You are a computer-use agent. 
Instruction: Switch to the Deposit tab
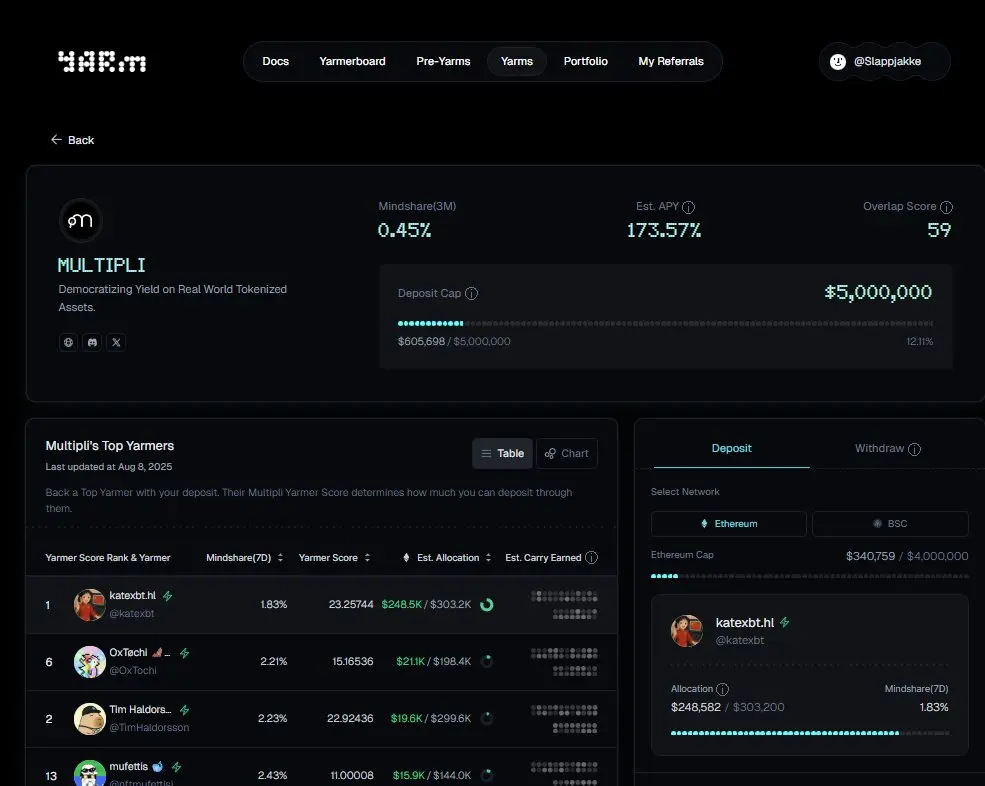pos(731,449)
